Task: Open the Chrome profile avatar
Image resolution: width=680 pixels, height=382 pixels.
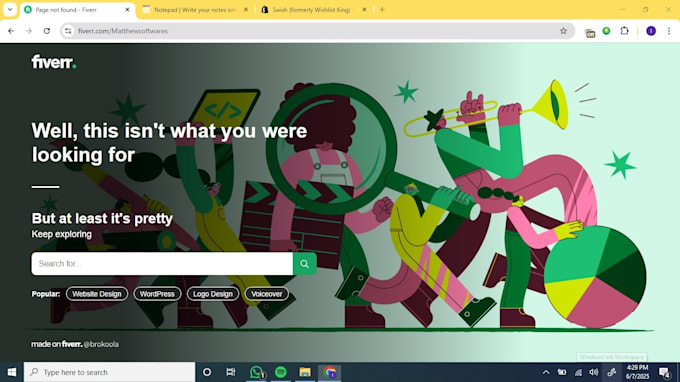Action: [x=651, y=31]
